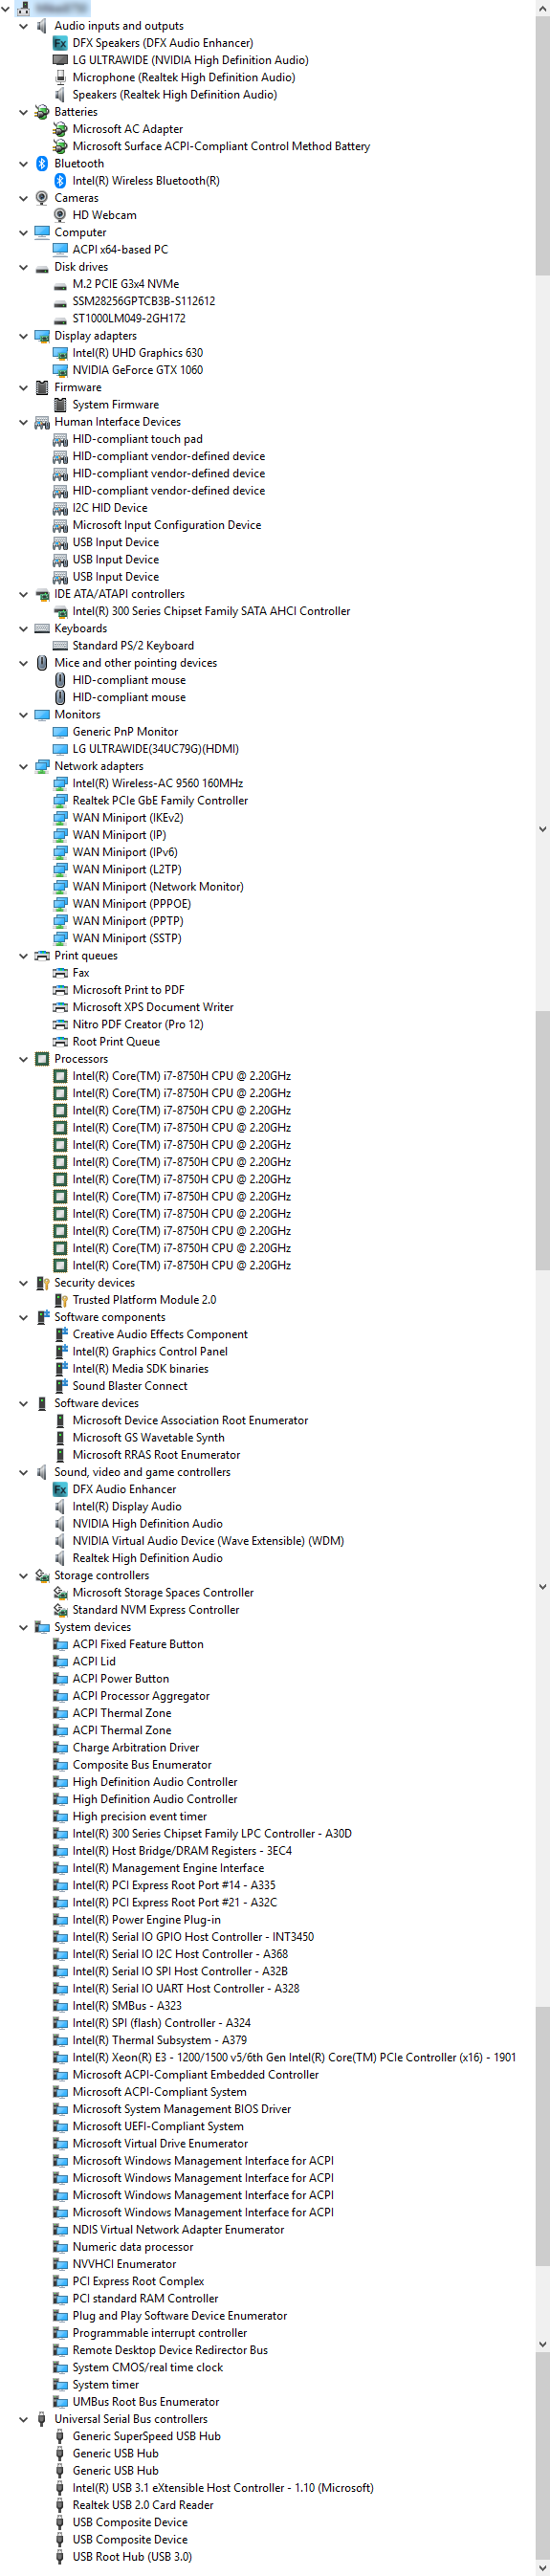Select I2C HID Device entry

[x=110, y=508]
